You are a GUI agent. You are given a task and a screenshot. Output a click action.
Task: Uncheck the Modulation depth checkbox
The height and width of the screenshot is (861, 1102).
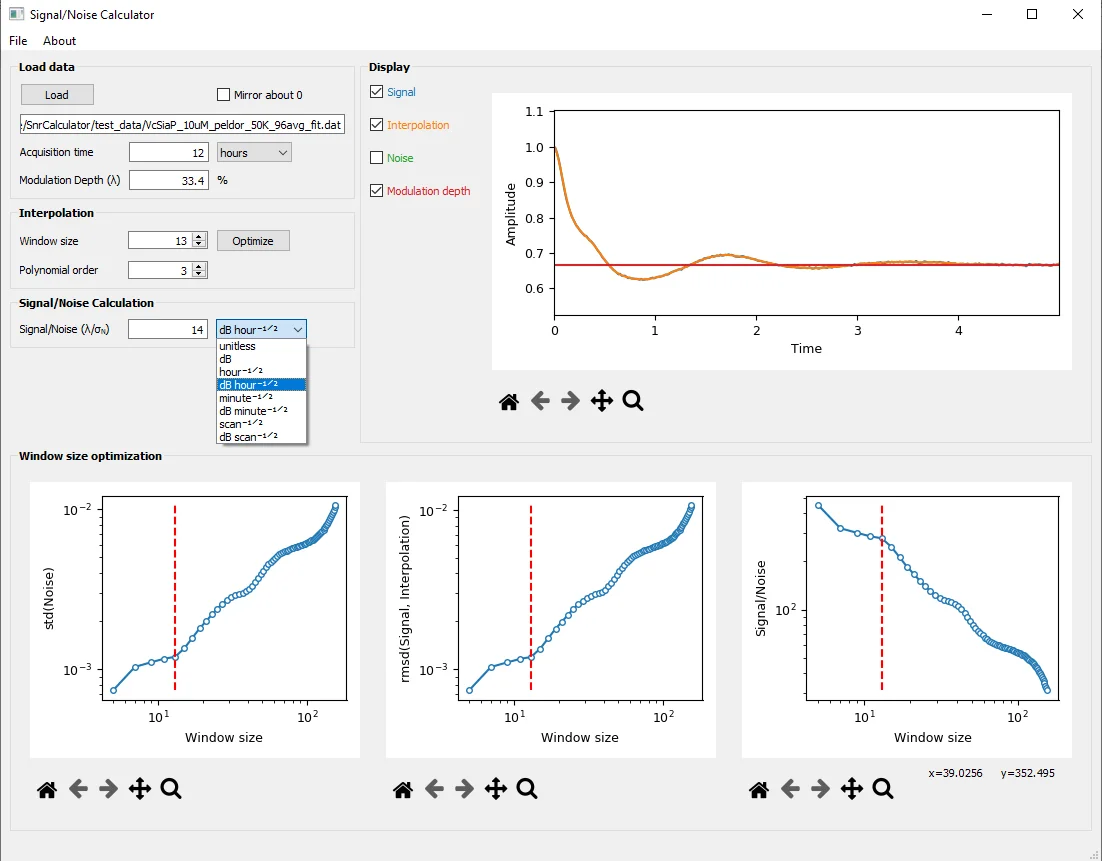click(377, 191)
